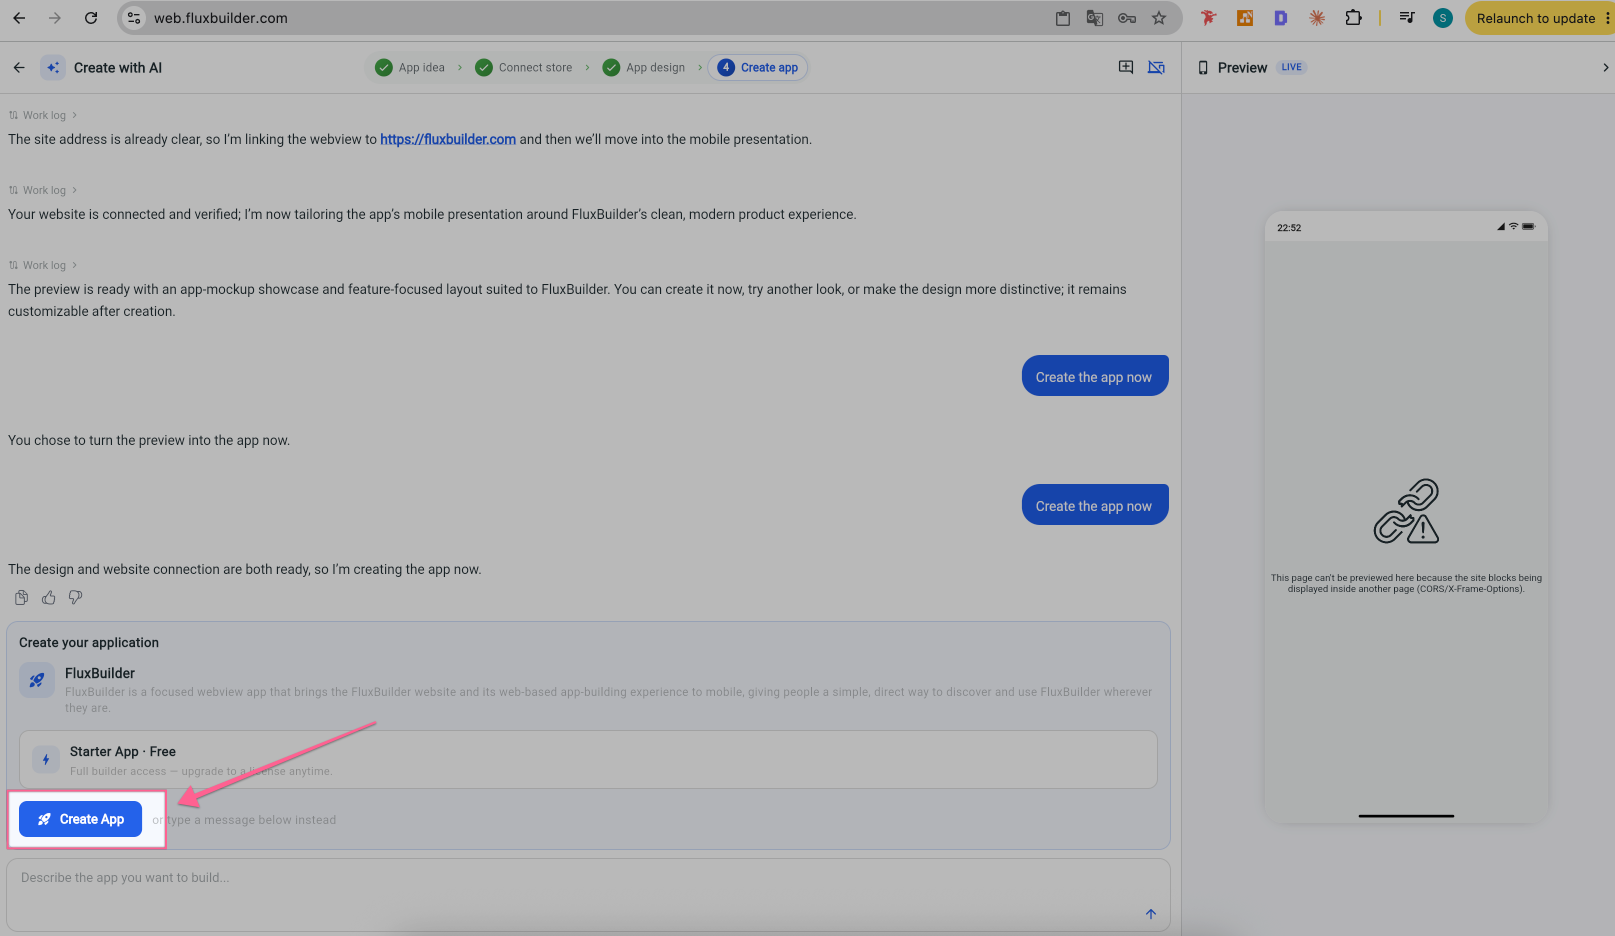Go back using the app's back arrow
Screen dimensions: 1615x936
19,67
